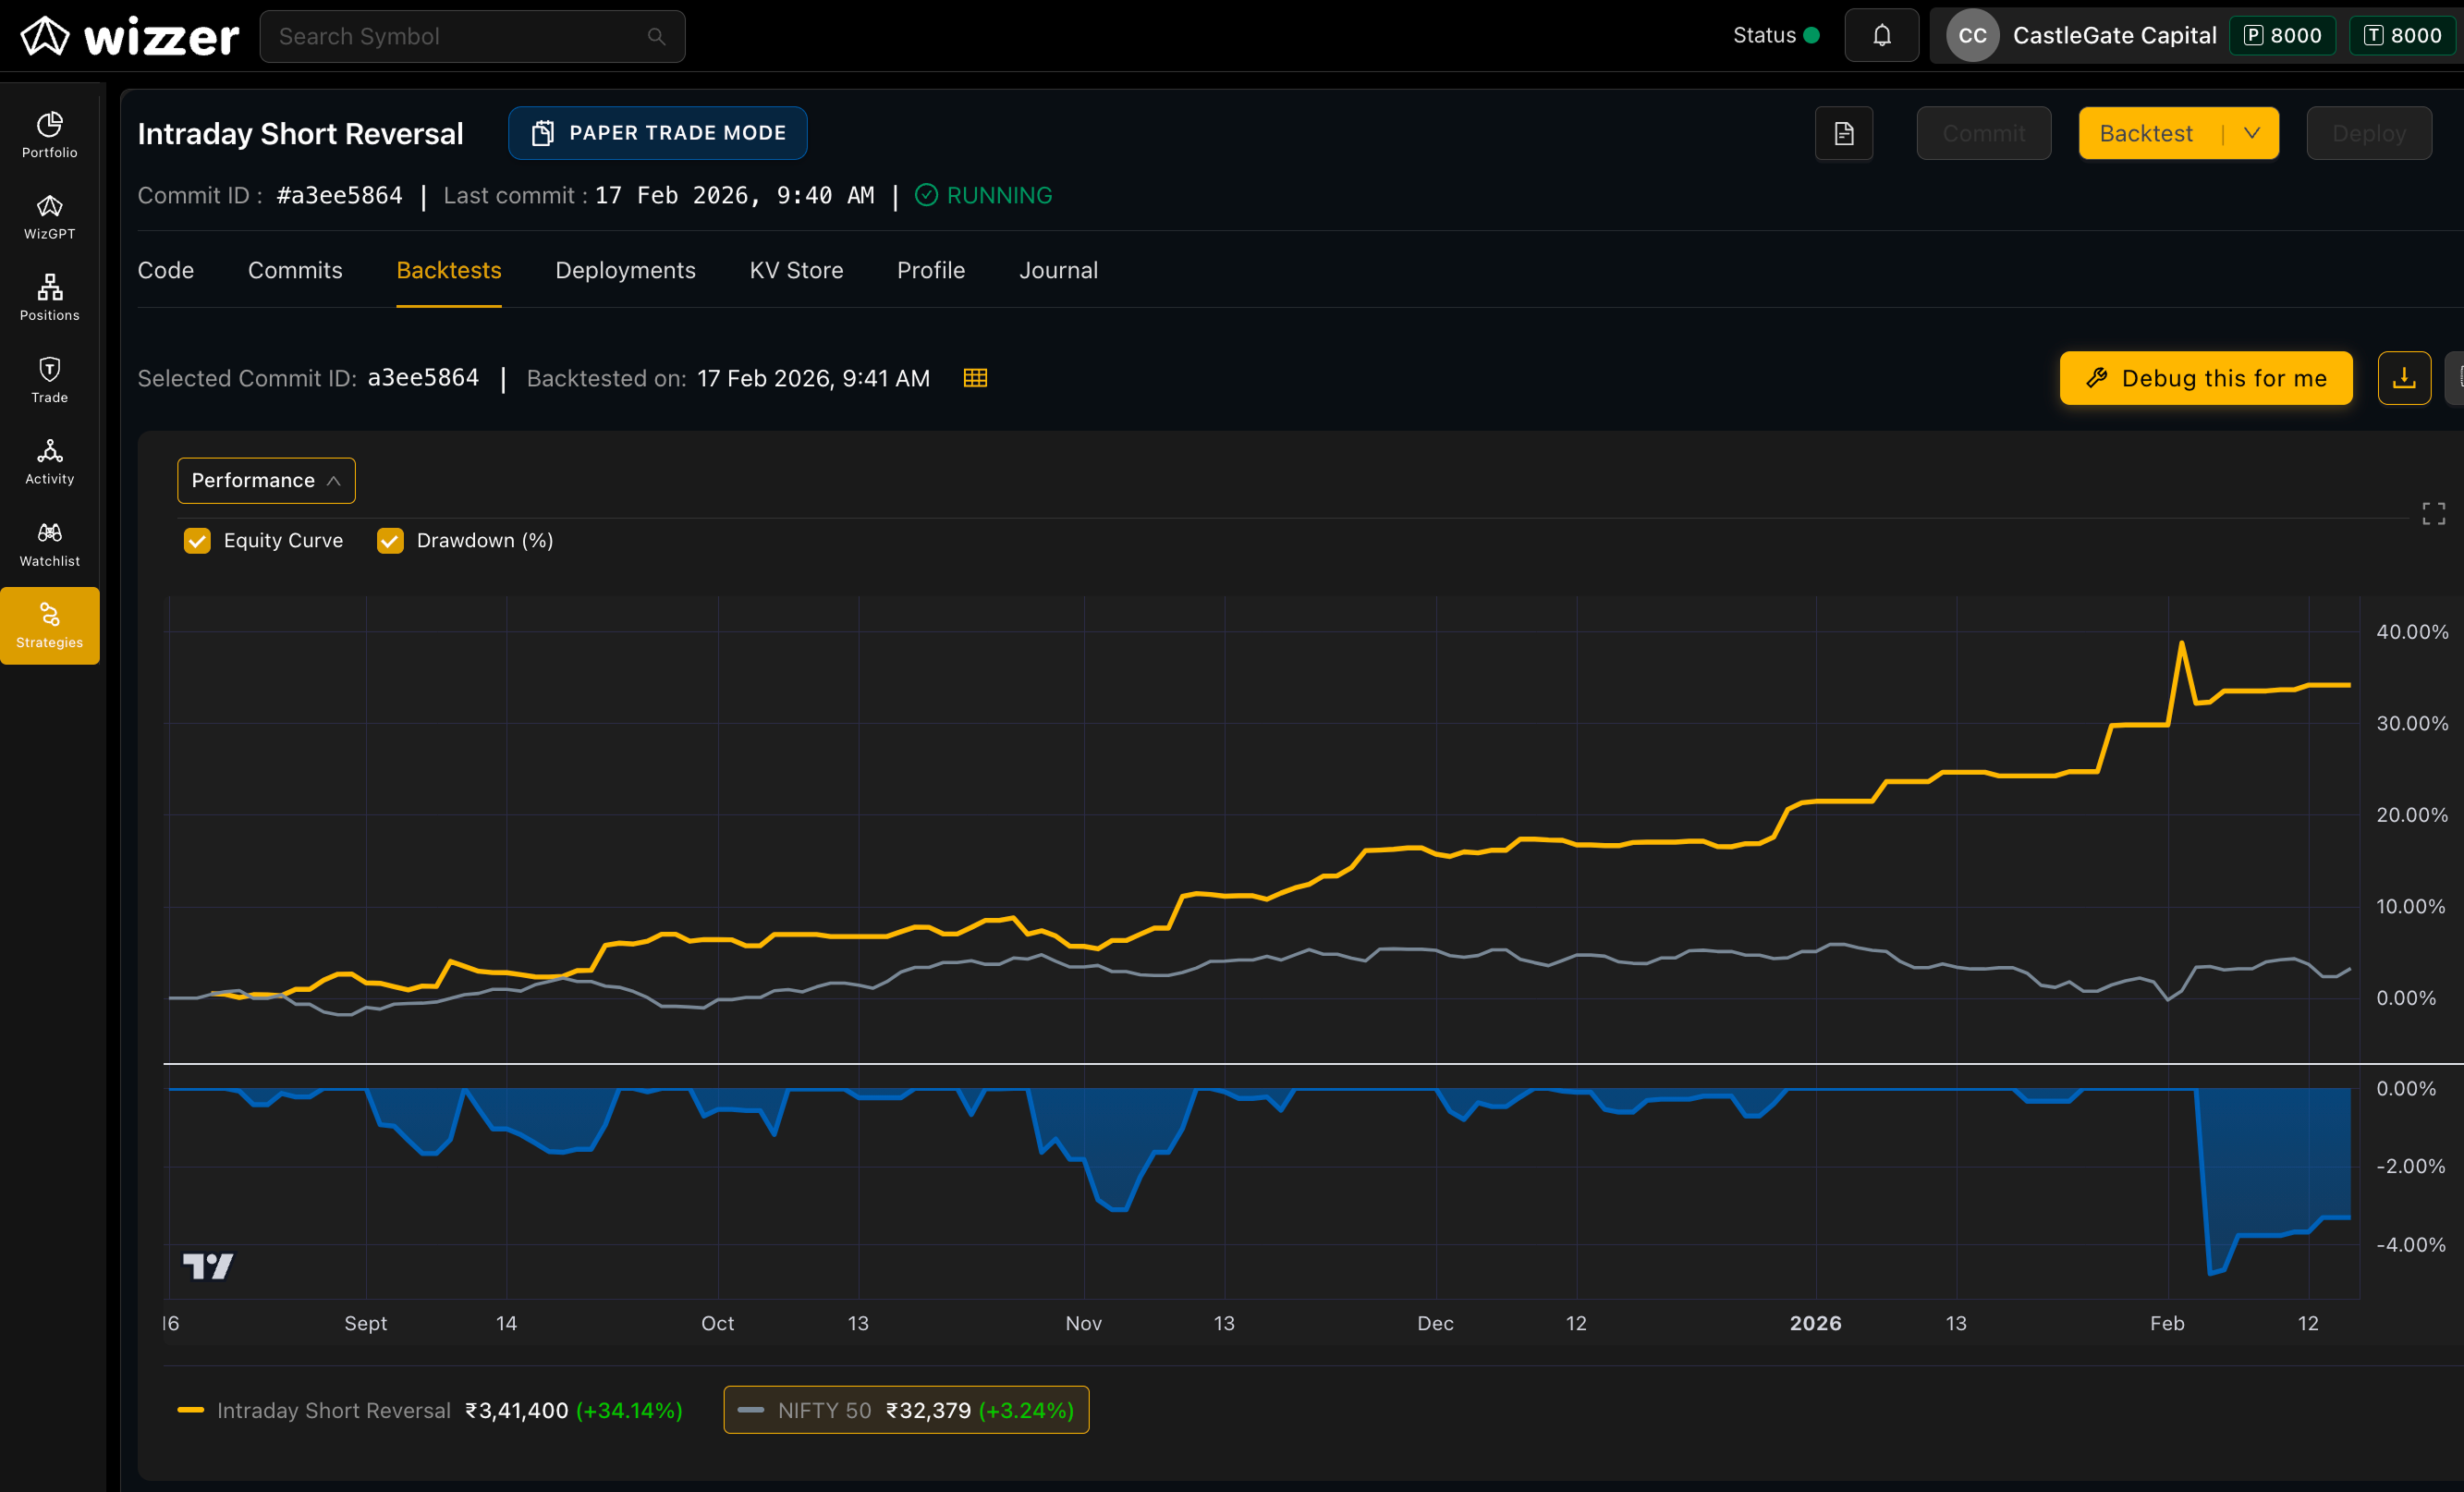Switch to the KV Store tab

796,271
